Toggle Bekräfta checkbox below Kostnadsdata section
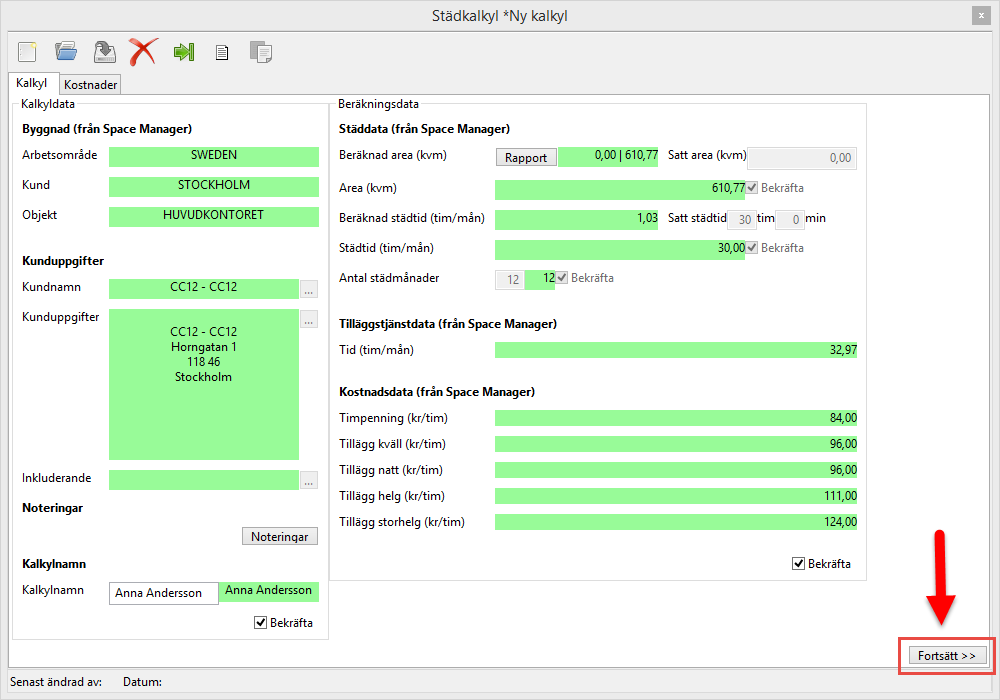 pos(799,564)
